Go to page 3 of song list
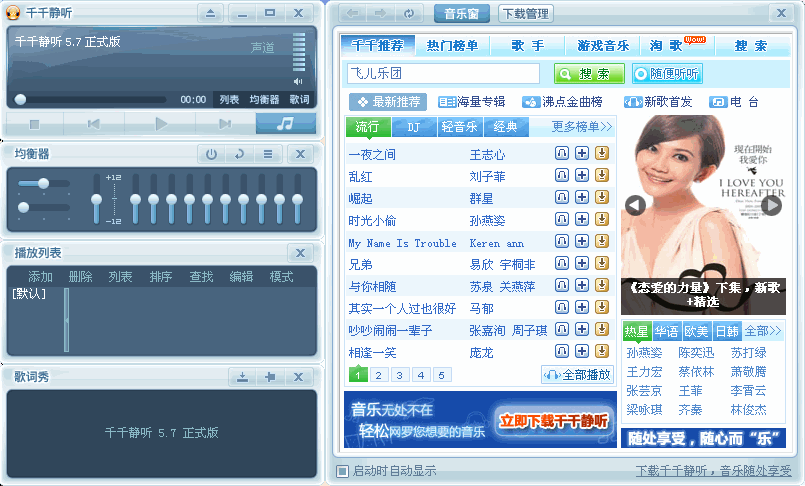Screen dimensions: 805x486 click(399, 375)
